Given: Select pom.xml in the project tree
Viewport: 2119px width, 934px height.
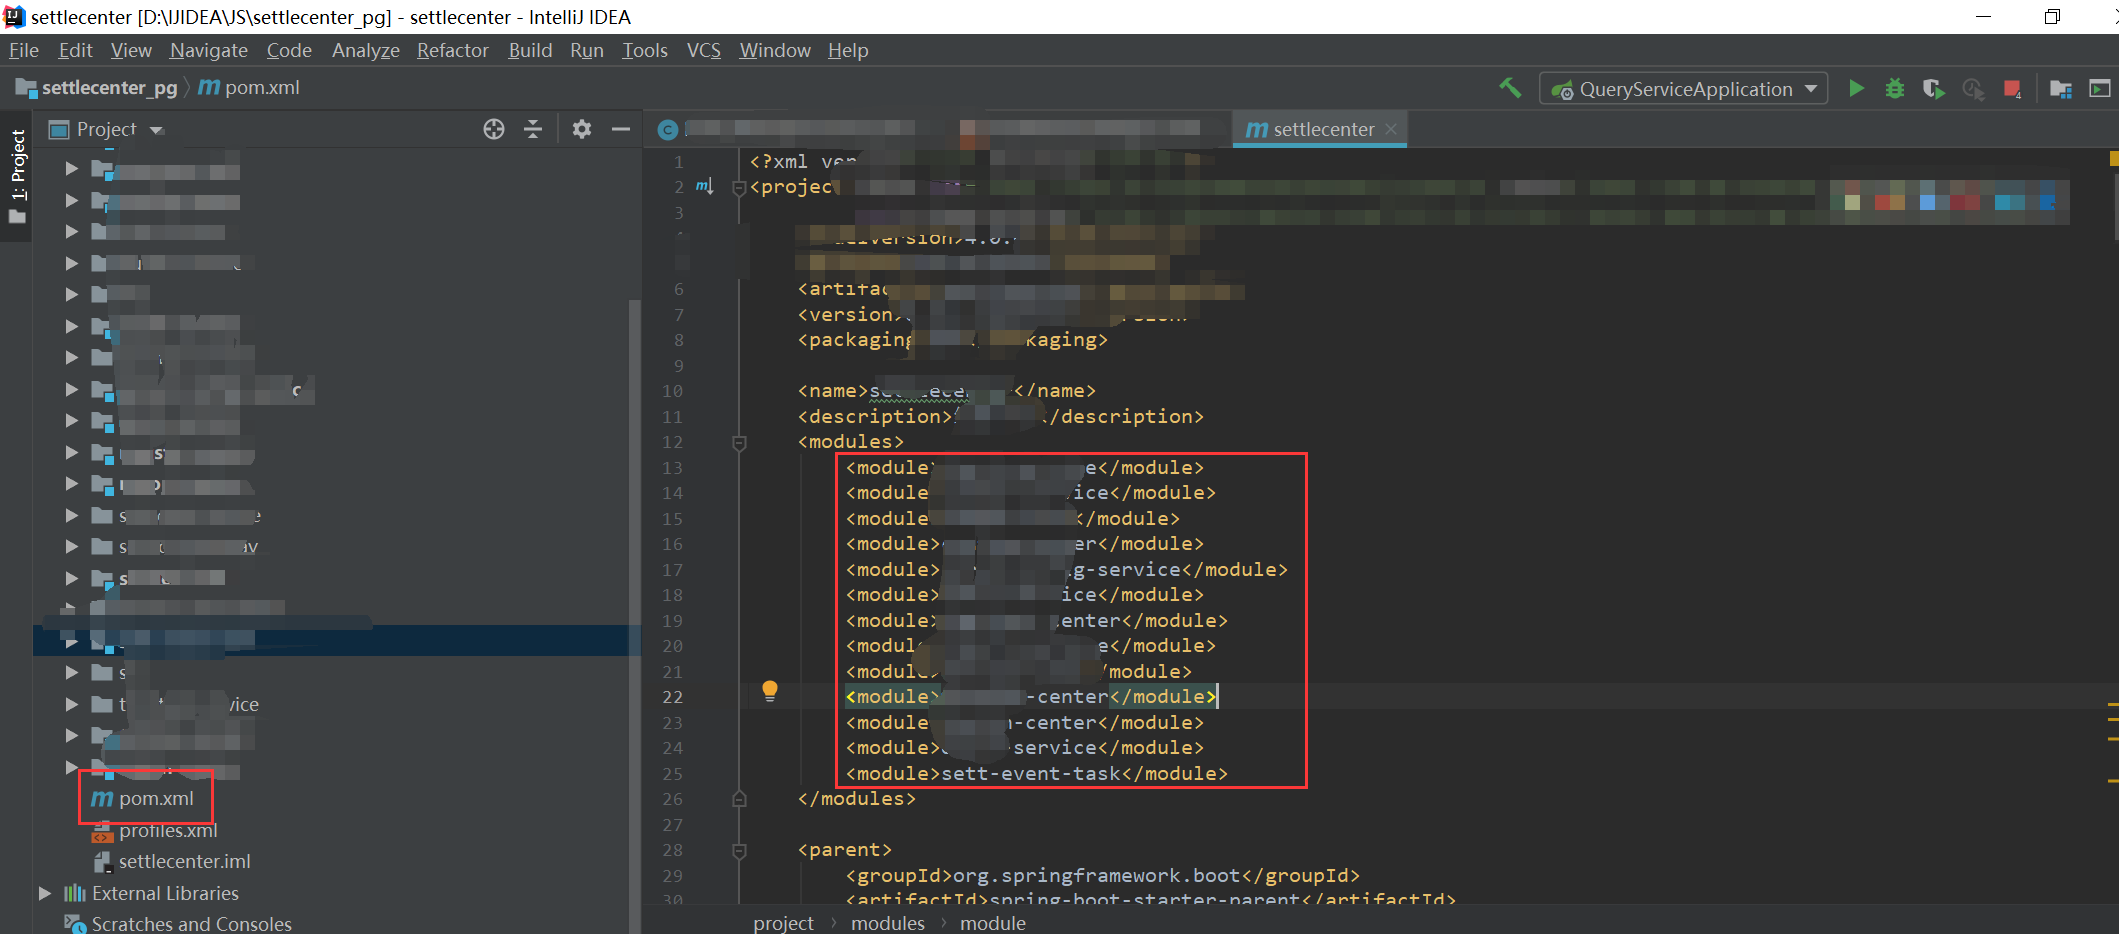Looking at the screenshot, I should pos(155,798).
